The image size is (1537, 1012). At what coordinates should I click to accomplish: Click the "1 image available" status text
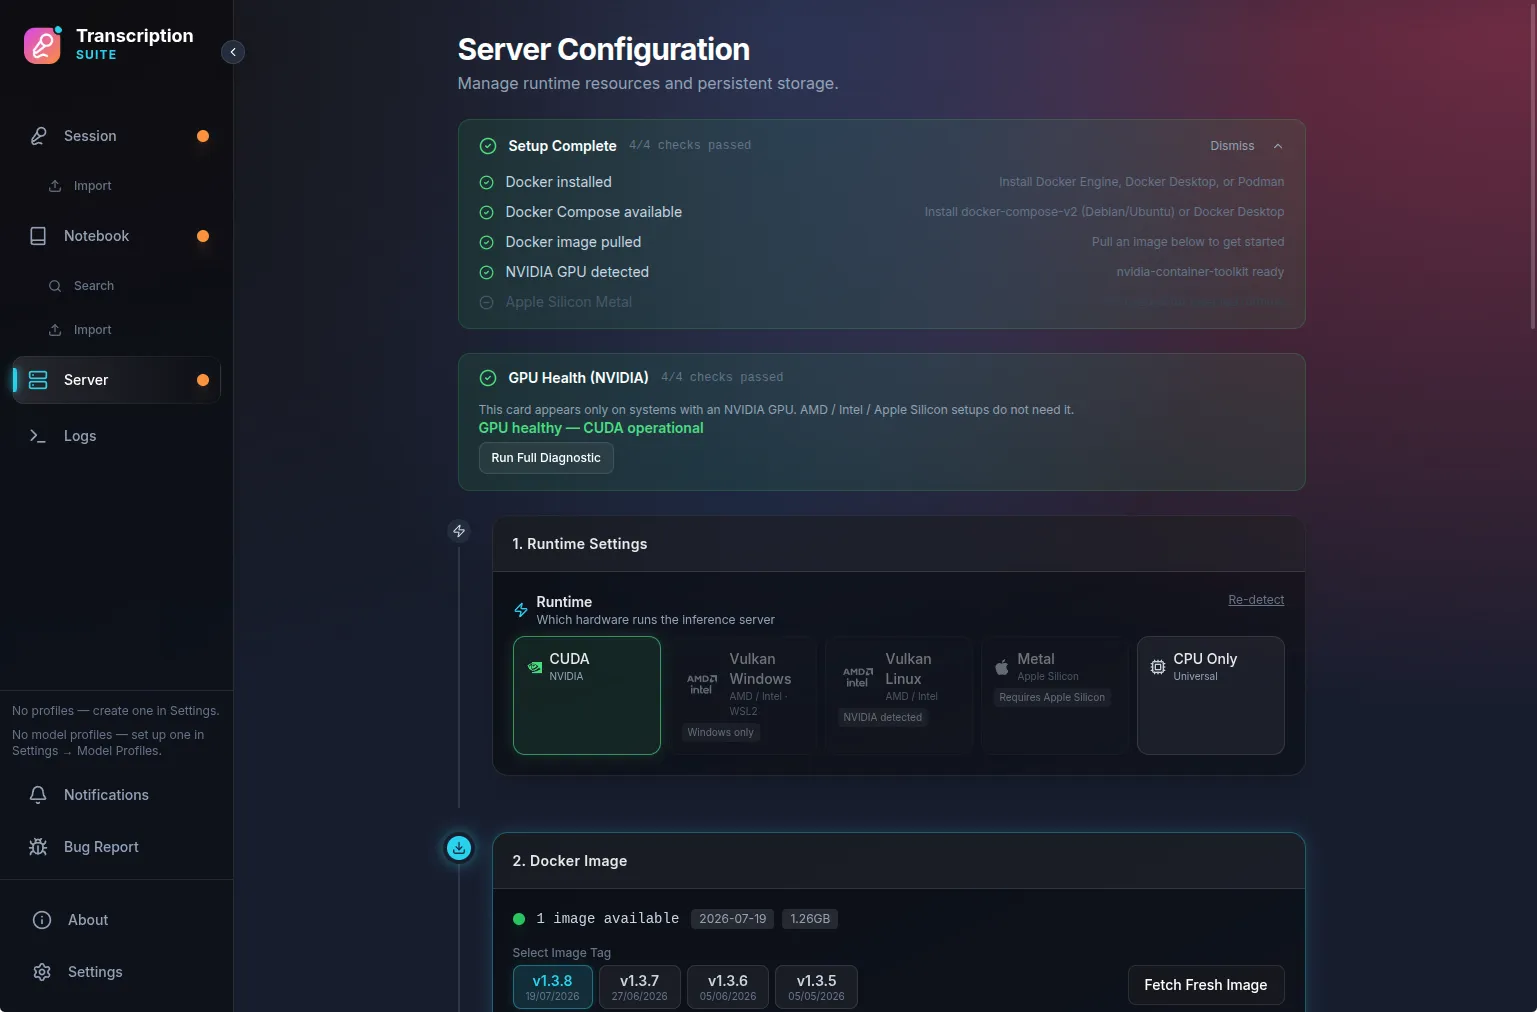click(x=608, y=919)
